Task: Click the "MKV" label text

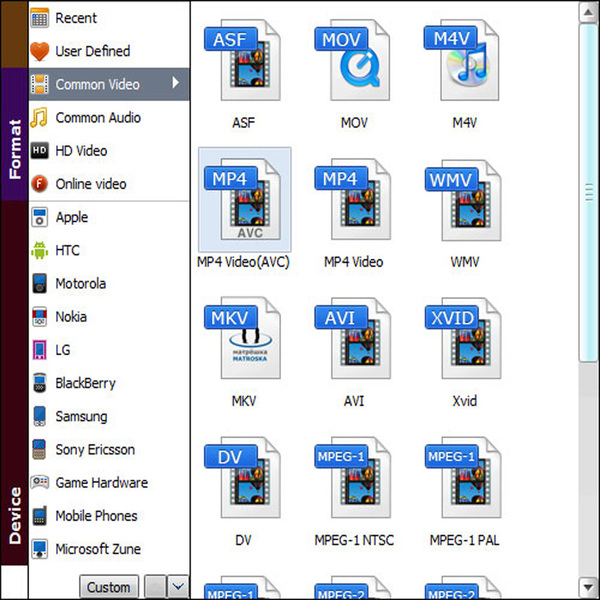Action: coord(244,401)
